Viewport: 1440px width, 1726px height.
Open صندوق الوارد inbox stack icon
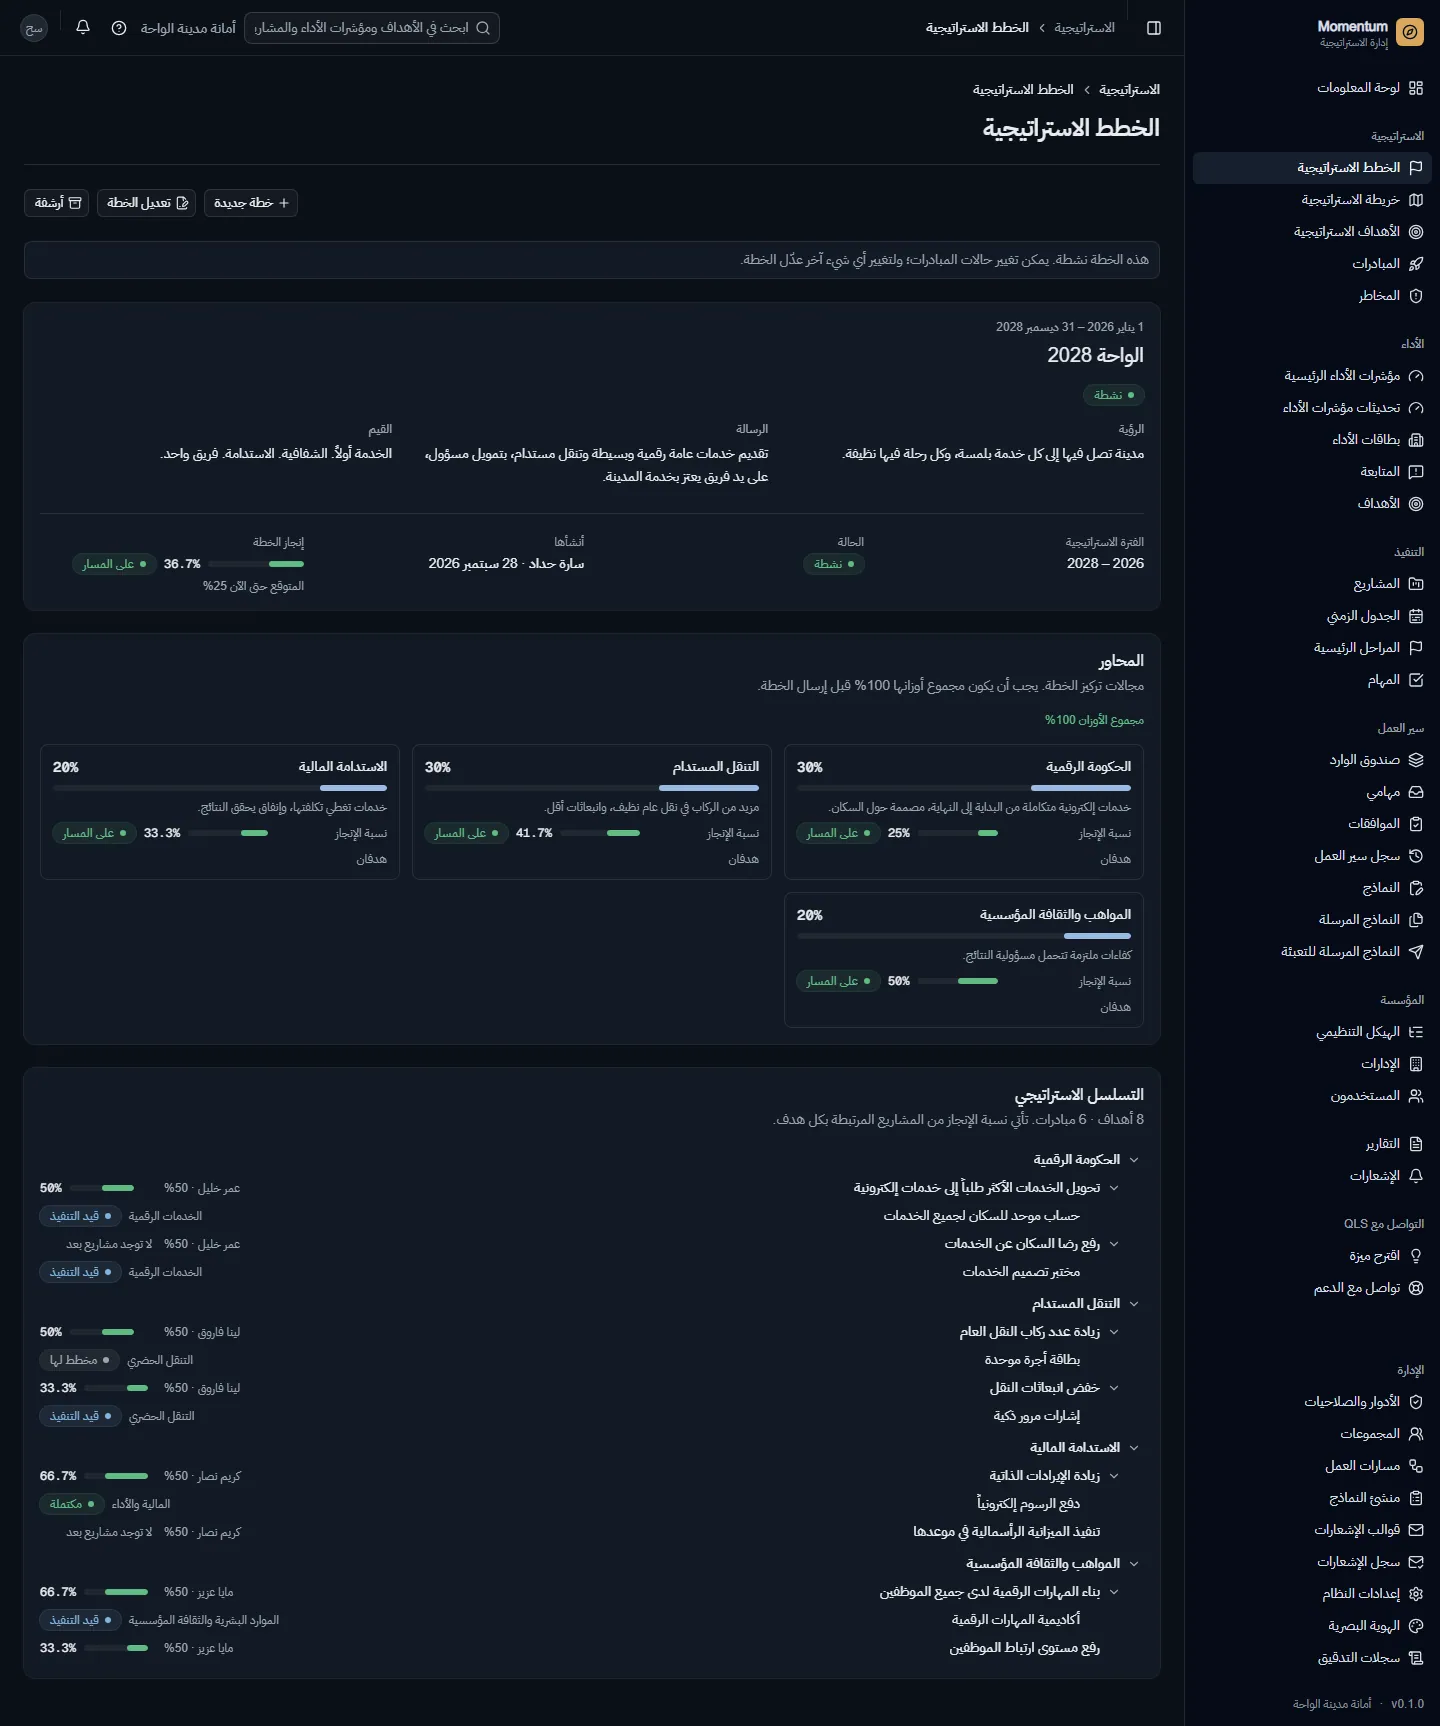coord(1416,760)
